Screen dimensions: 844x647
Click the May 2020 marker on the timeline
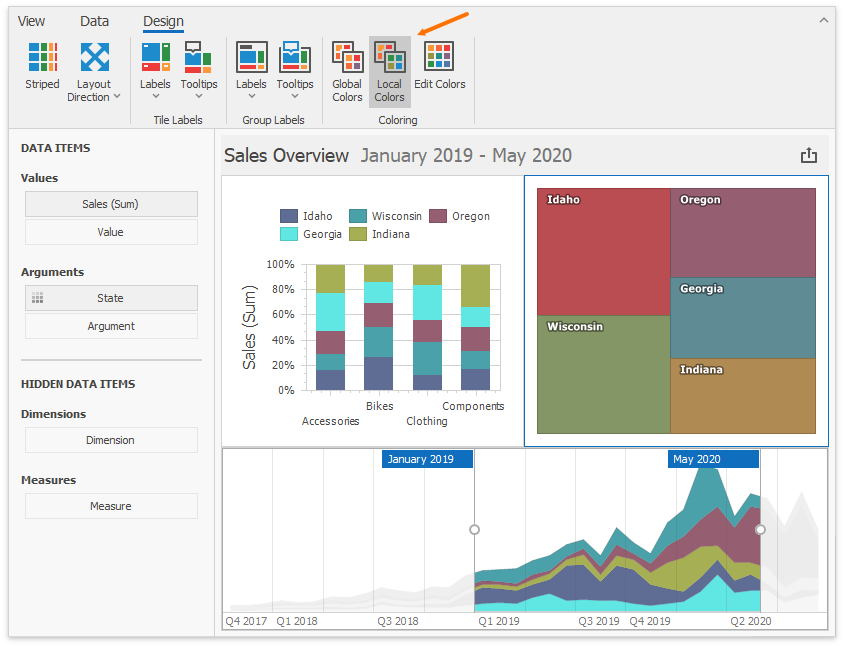point(712,458)
